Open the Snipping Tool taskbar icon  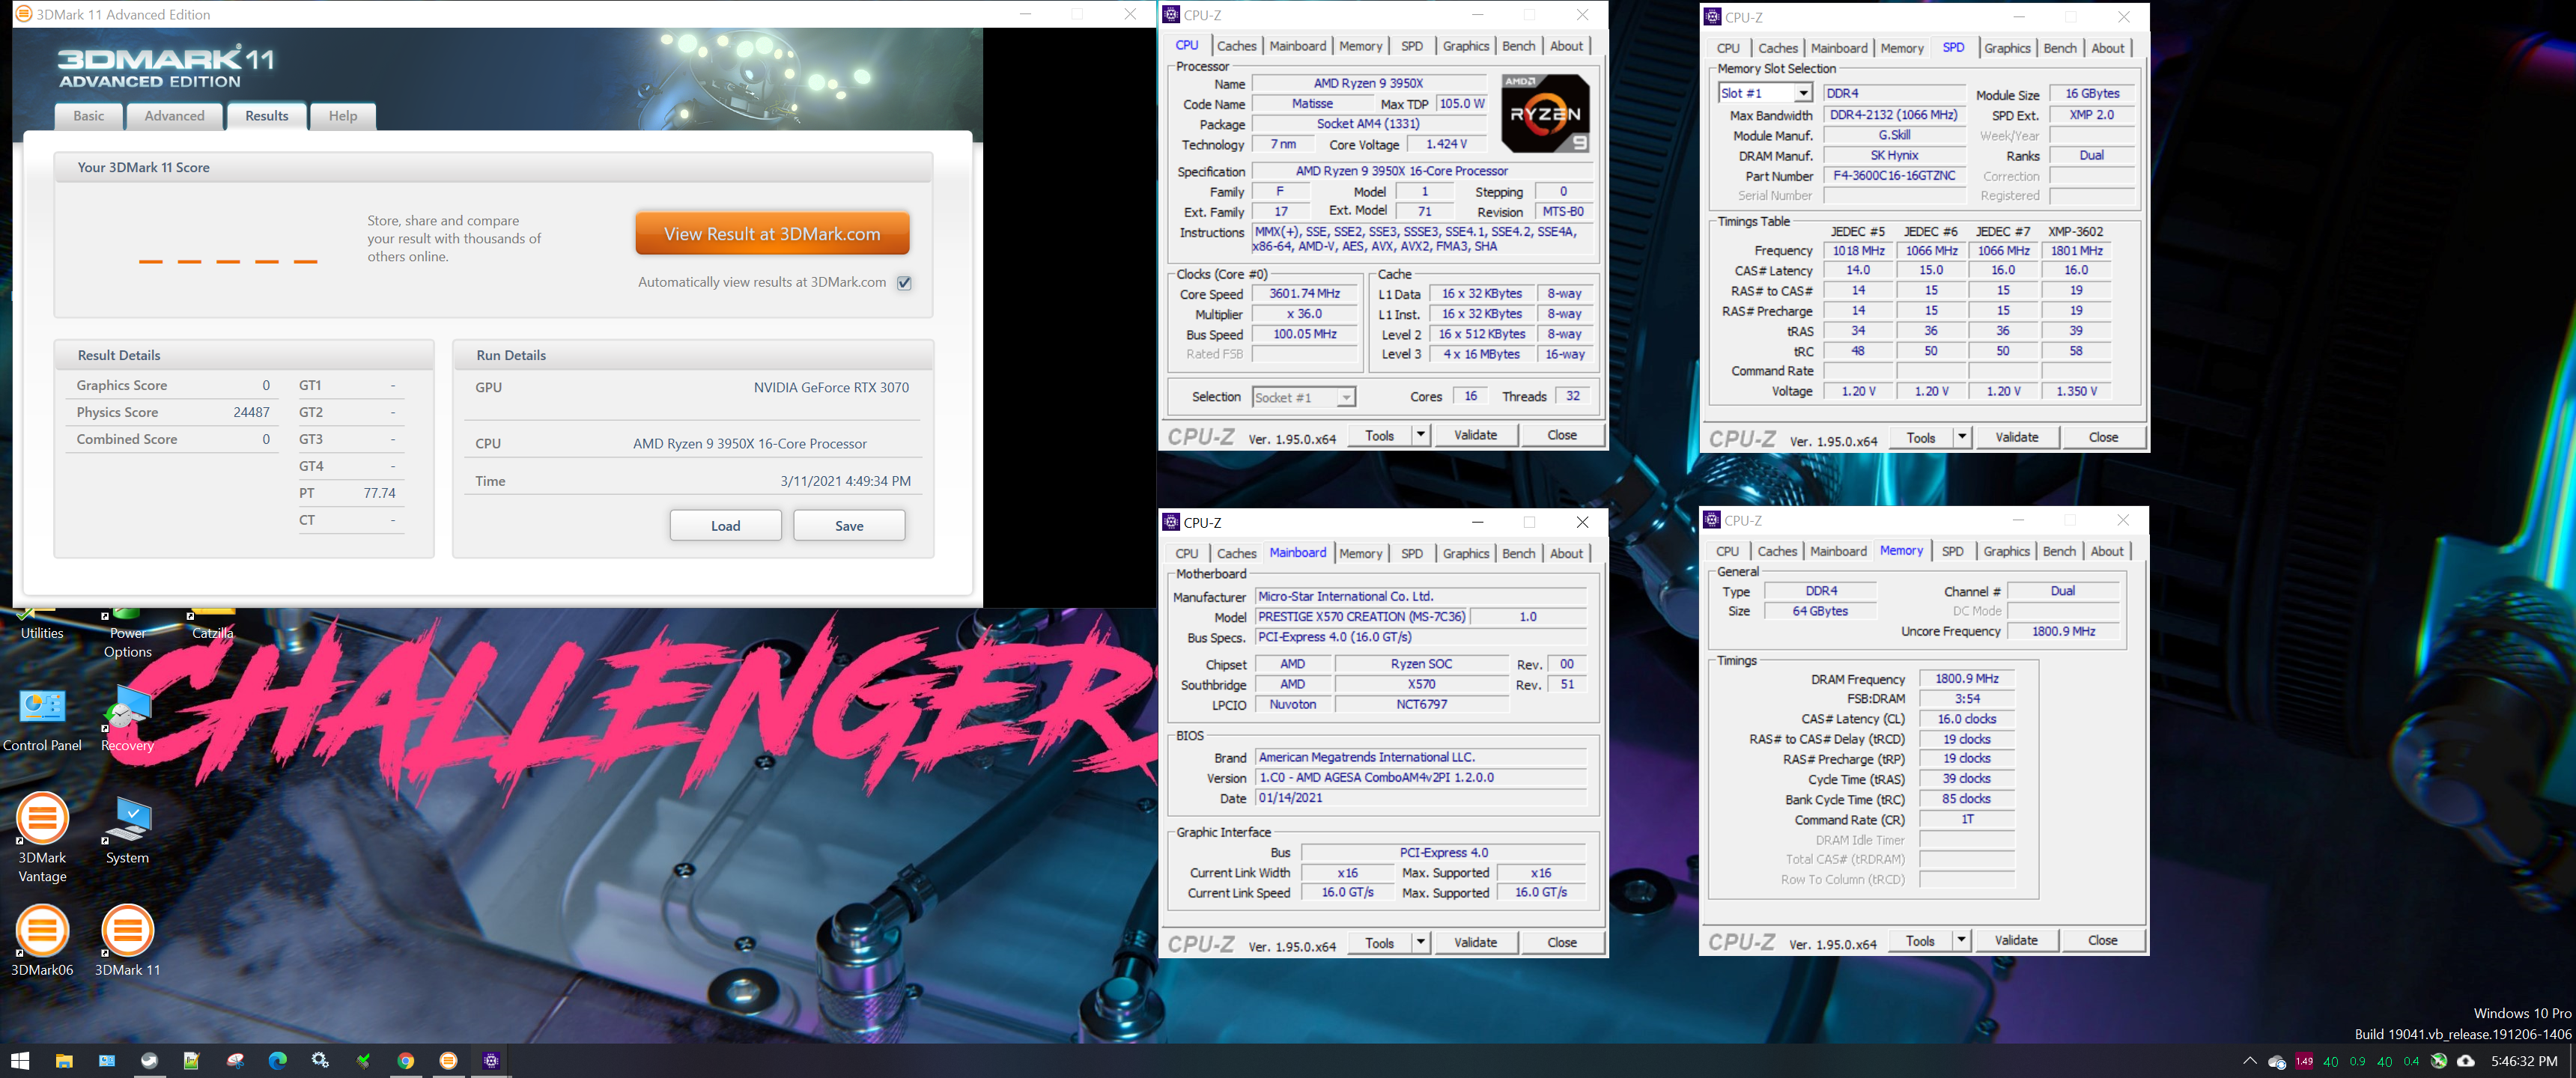point(235,1060)
